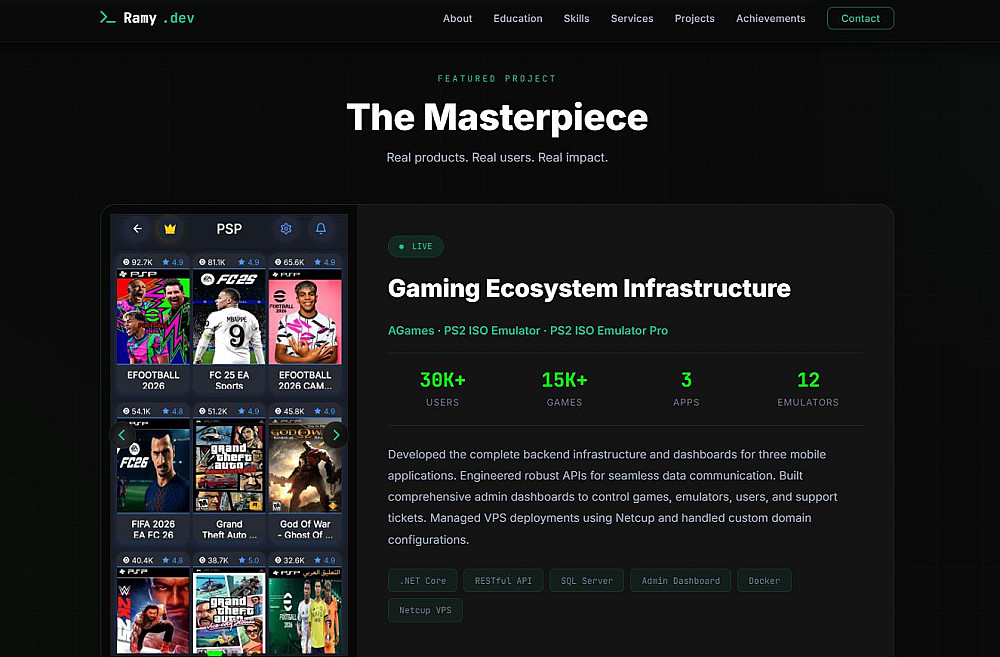This screenshot has width=1000, height=657.
Task: Show previous screenshot with left carousel arrow
Action: click(122, 435)
